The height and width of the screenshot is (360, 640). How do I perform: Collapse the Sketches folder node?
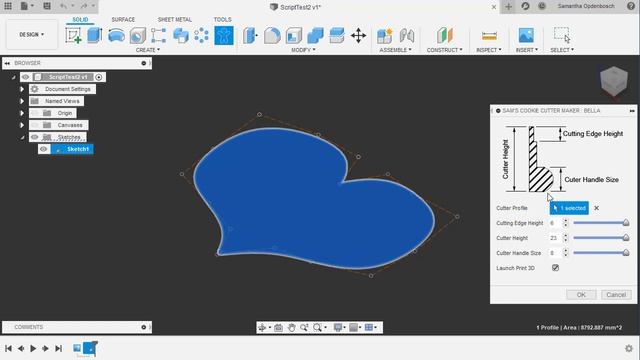click(x=22, y=138)
